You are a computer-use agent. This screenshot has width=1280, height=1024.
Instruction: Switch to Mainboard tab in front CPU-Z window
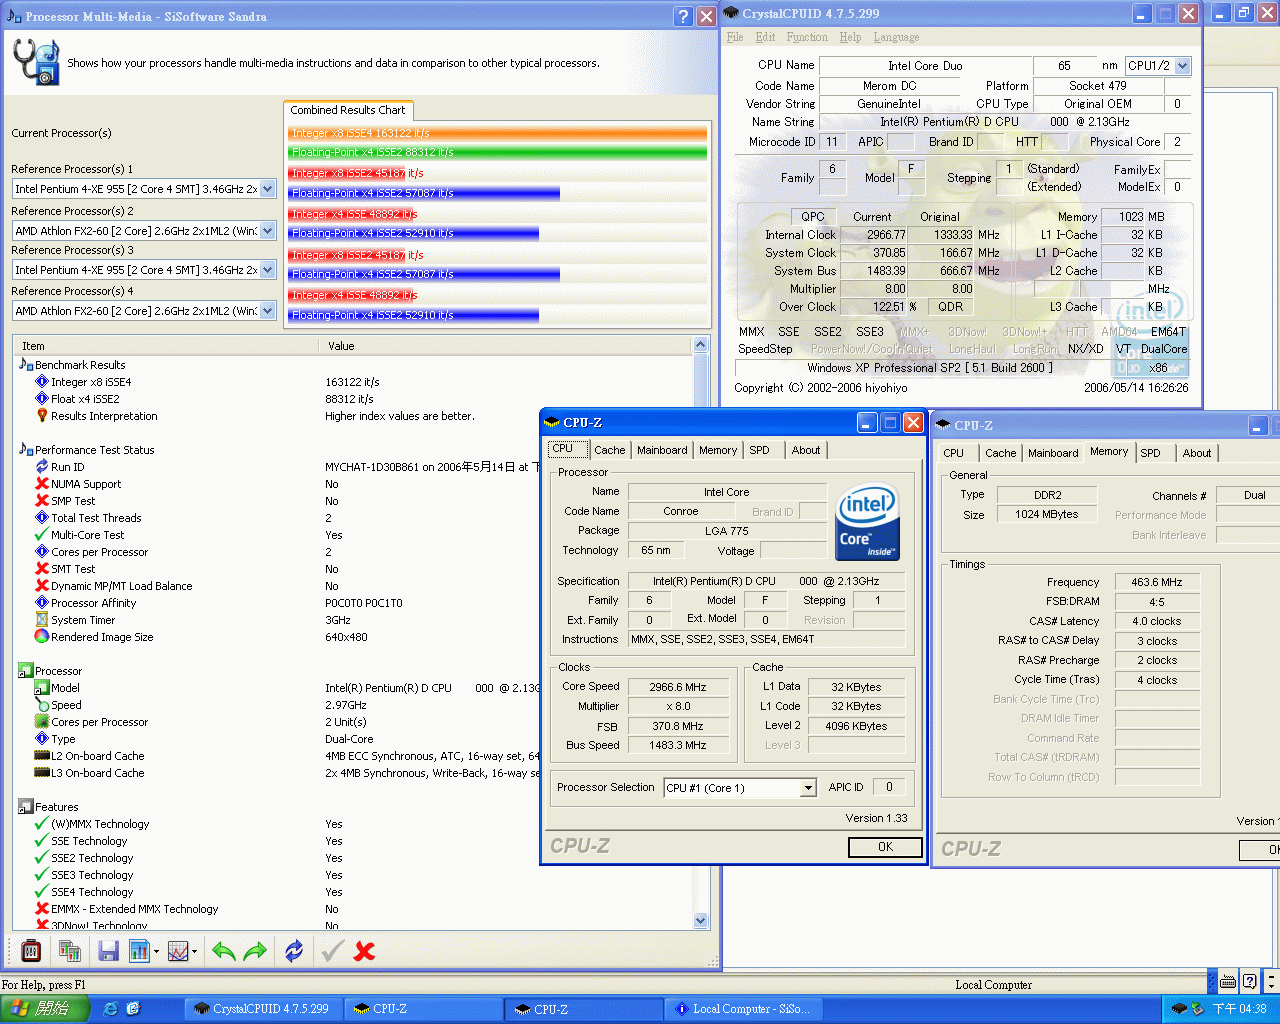pyautogui.click(x=662, y=450)
